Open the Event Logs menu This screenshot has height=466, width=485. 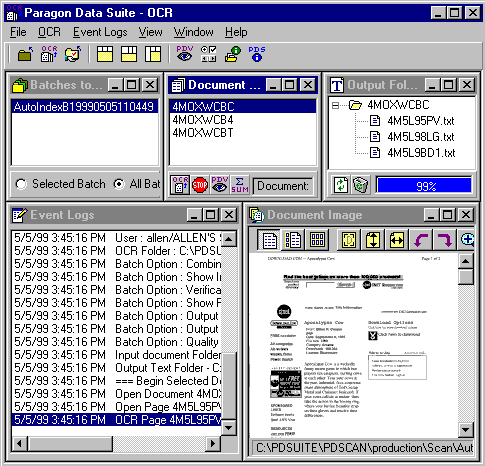click(100, 32)
